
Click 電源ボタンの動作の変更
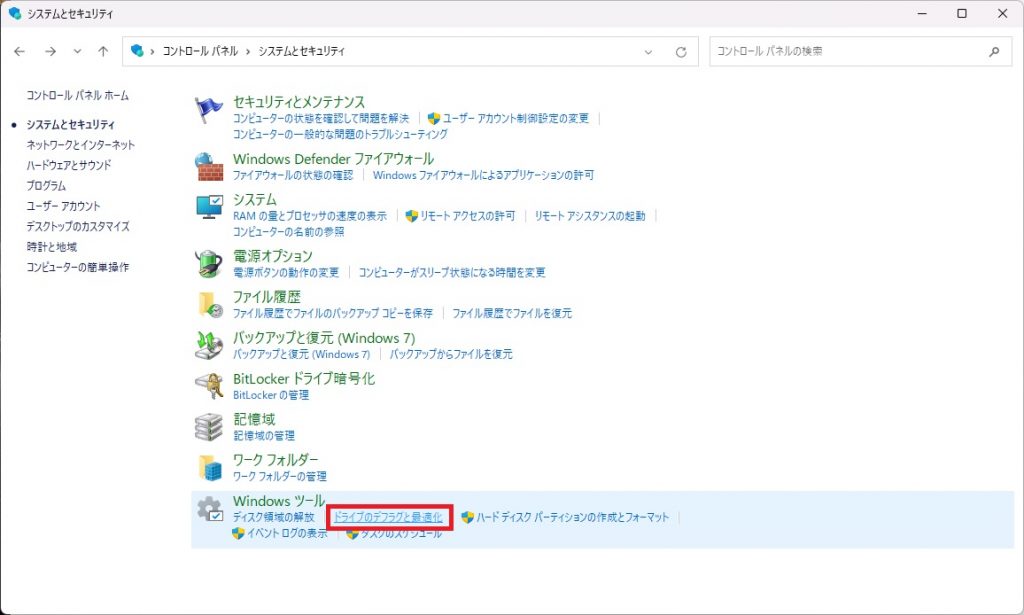click(x=286, y=272)
